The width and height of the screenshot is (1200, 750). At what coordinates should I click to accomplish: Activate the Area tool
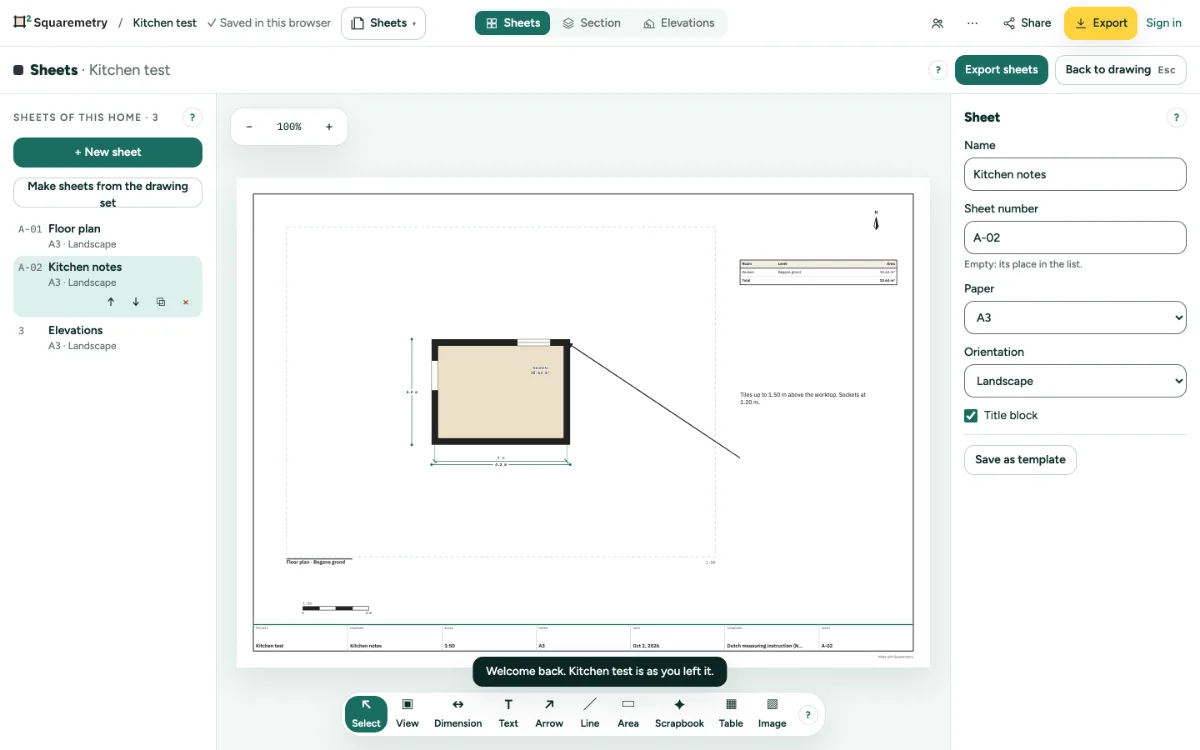point(628,714)
